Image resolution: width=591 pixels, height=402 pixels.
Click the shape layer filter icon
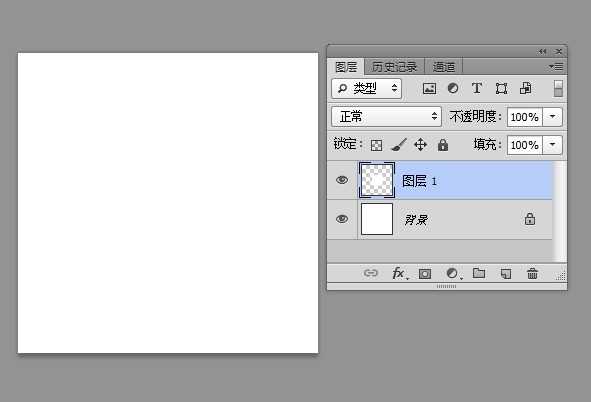(501, 89)
